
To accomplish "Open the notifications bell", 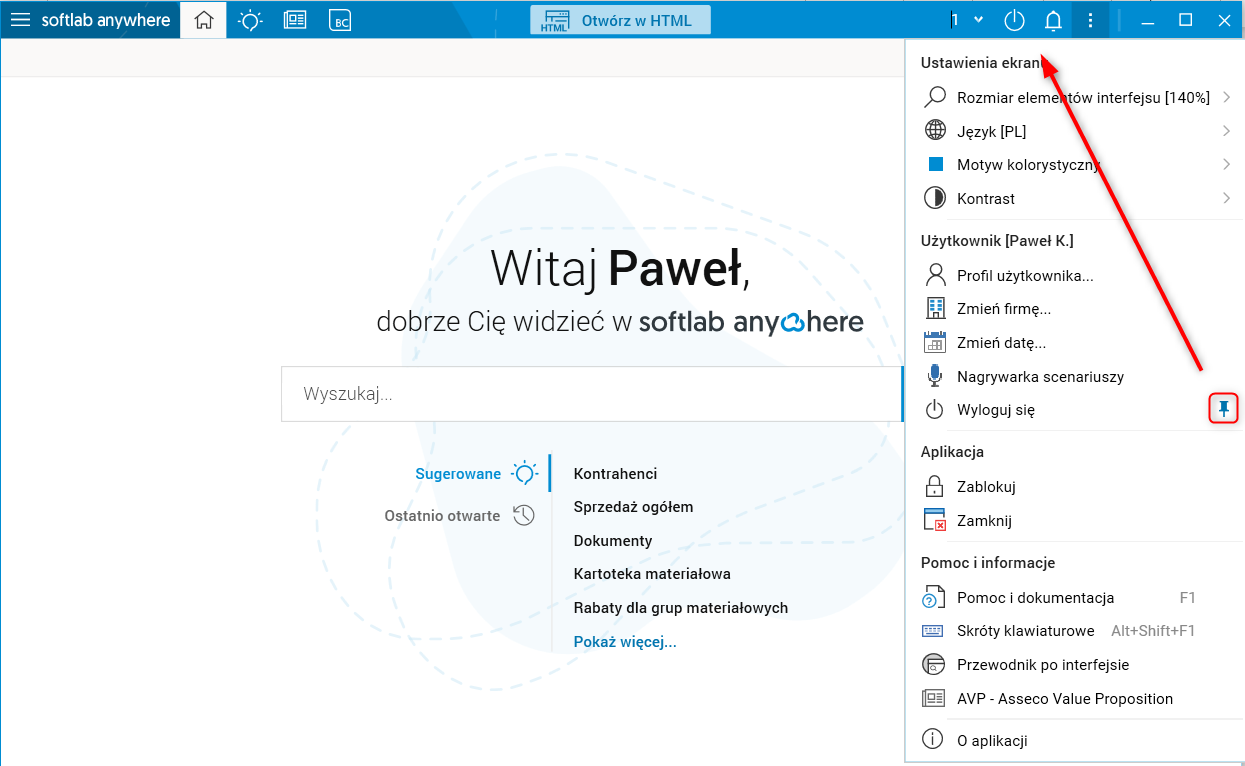I will [x=1053, y=20].
